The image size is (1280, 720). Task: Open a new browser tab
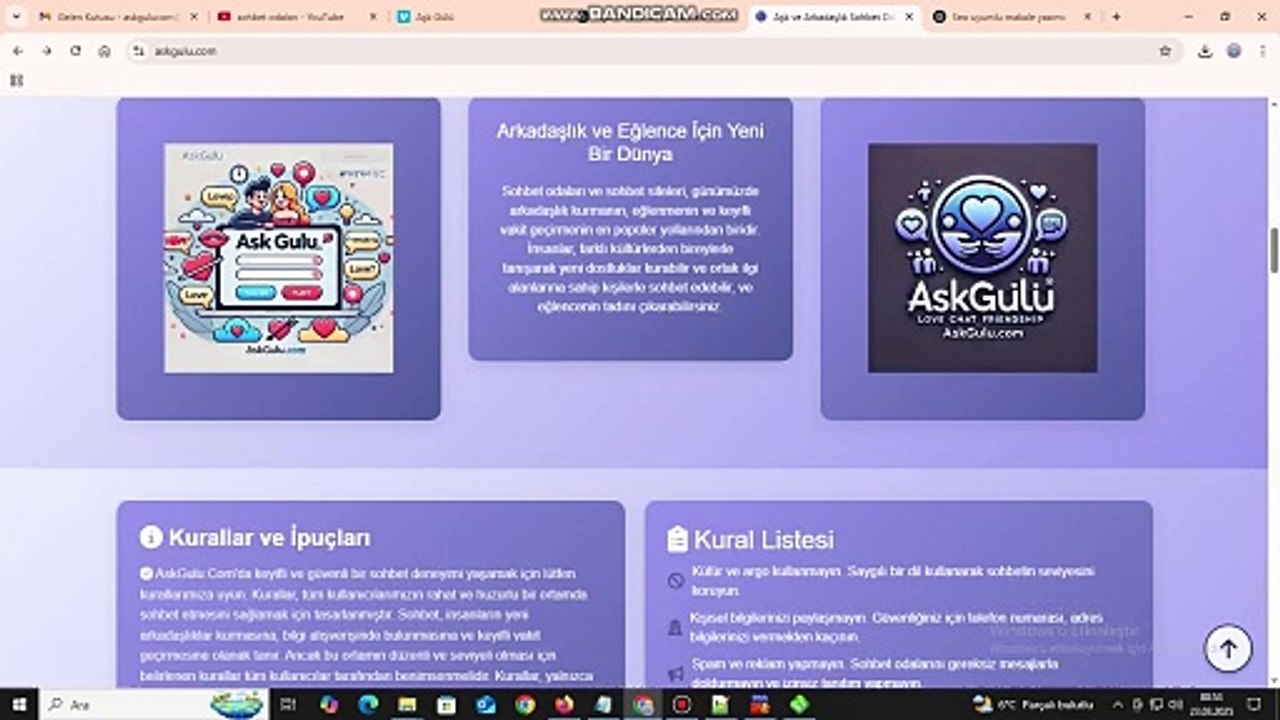tap(1116, 17)
